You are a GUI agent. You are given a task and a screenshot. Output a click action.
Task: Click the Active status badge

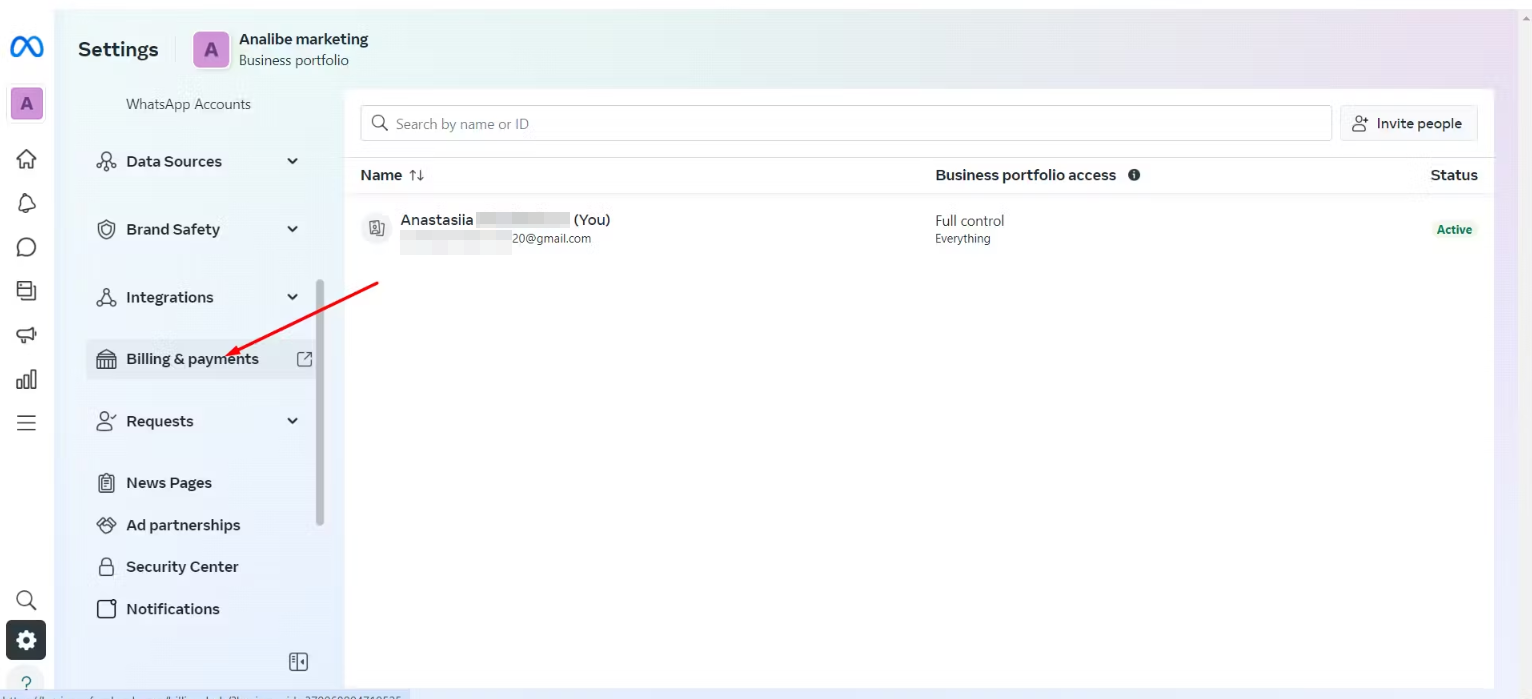(1454, 230)
